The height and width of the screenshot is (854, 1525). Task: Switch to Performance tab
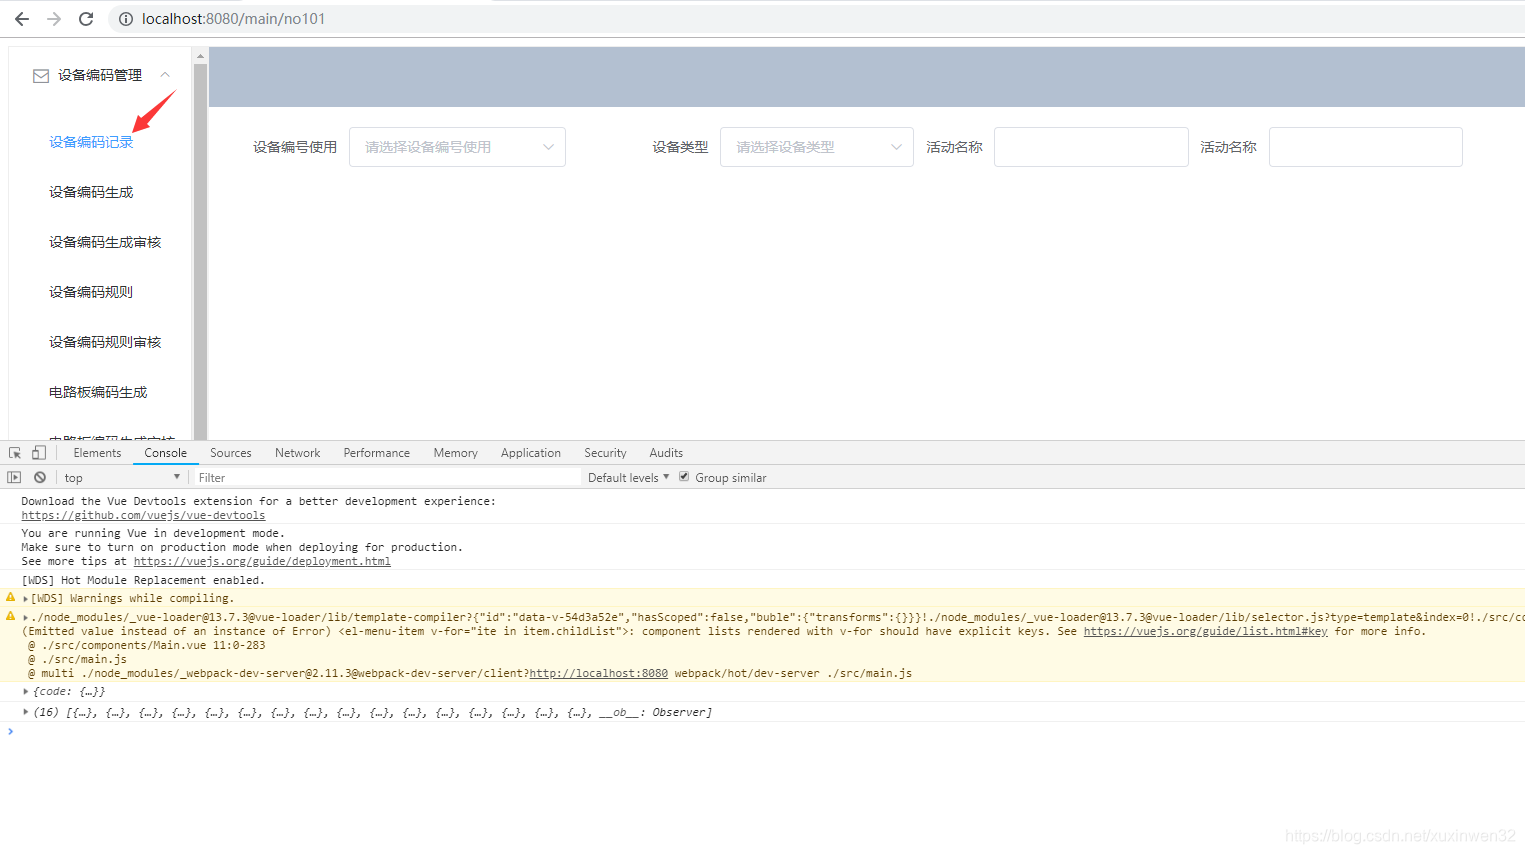pyautogui.click(x=377, y=453)
